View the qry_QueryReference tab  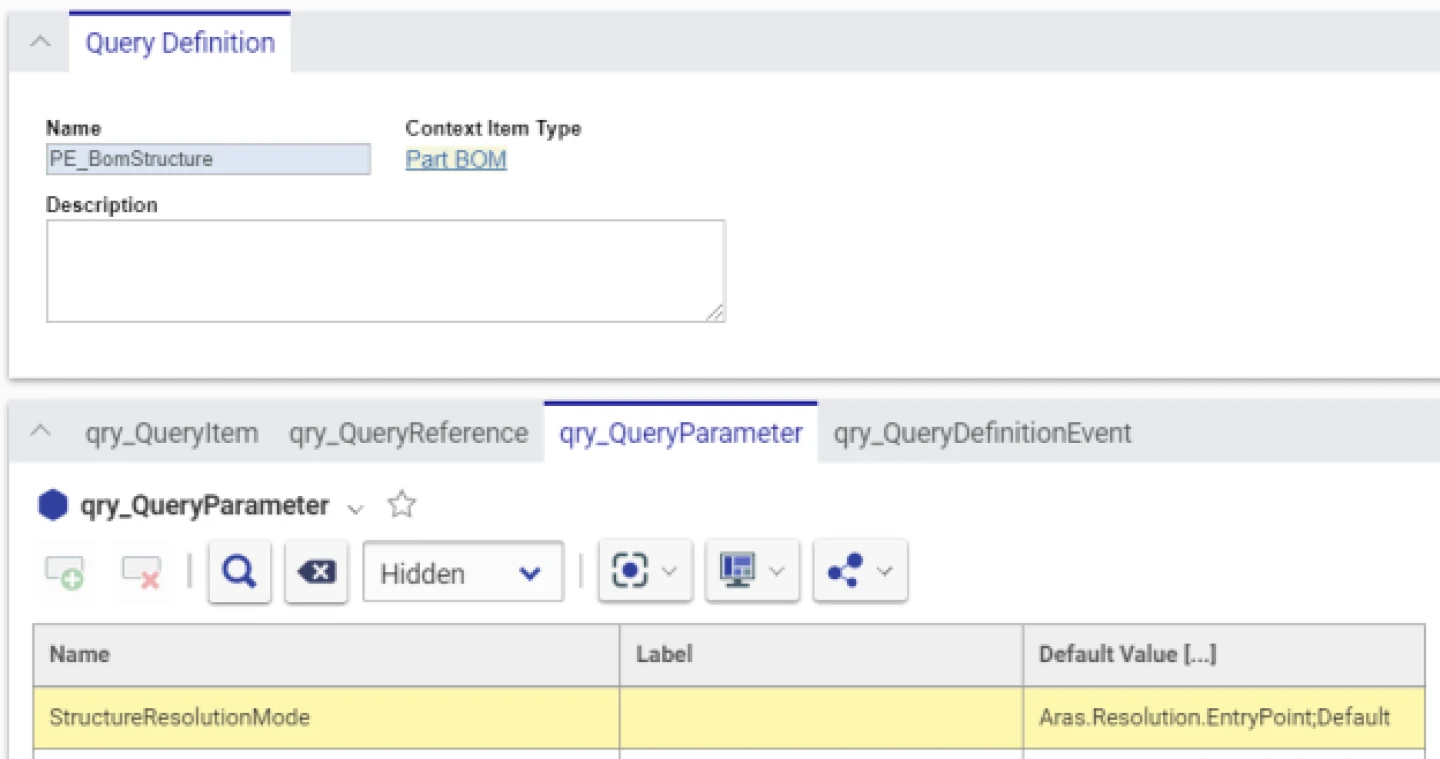pos(408,432)
